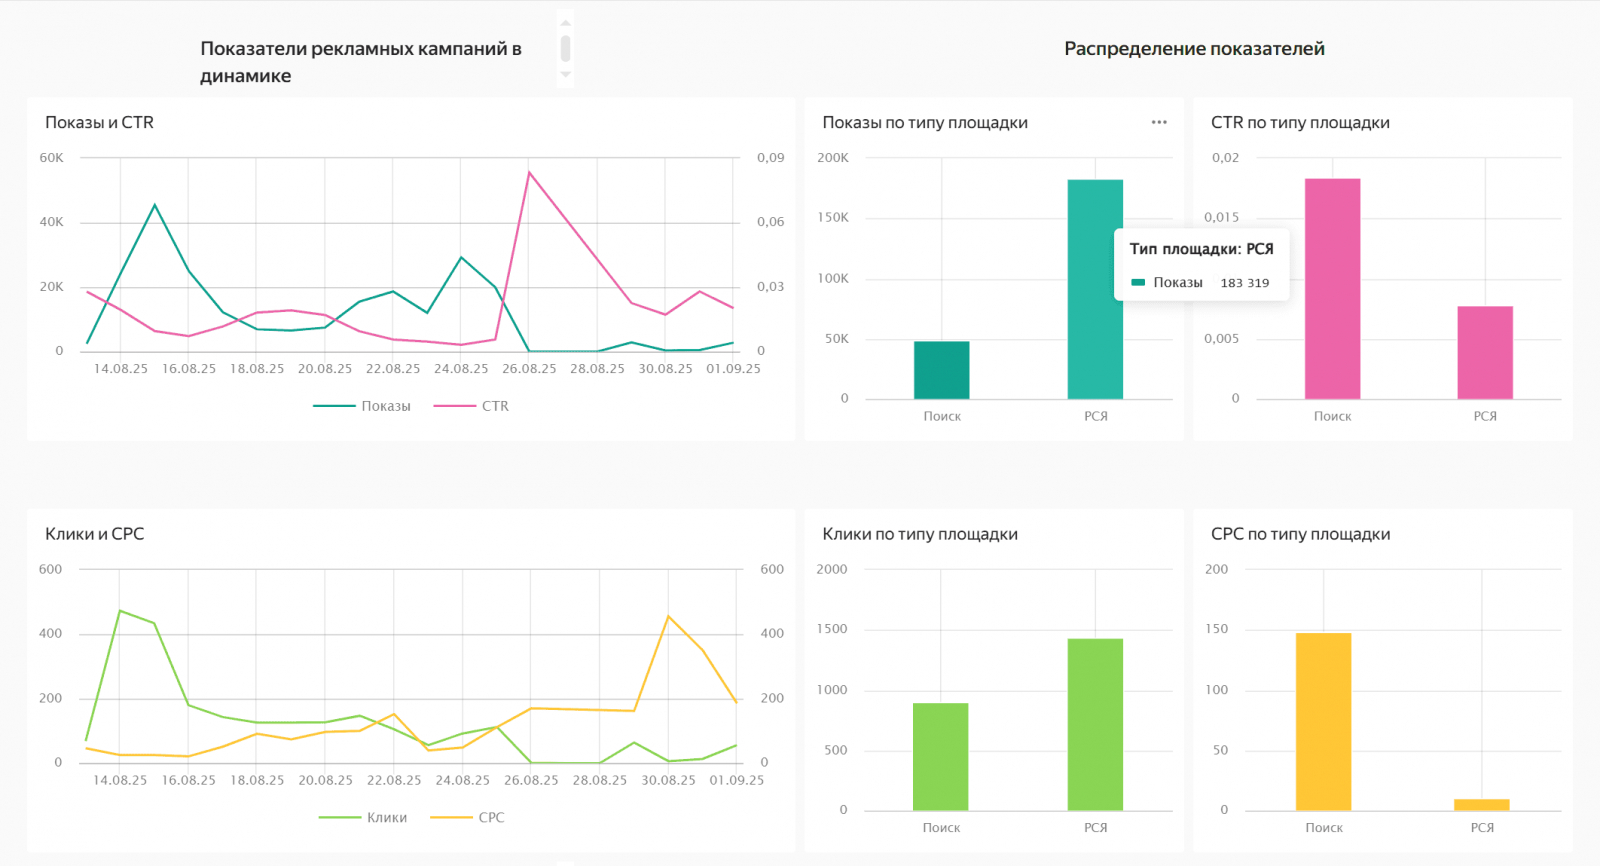Click the green Поиск bar in the Клики chart
The image size is (1600, 866).
point(940,756)
